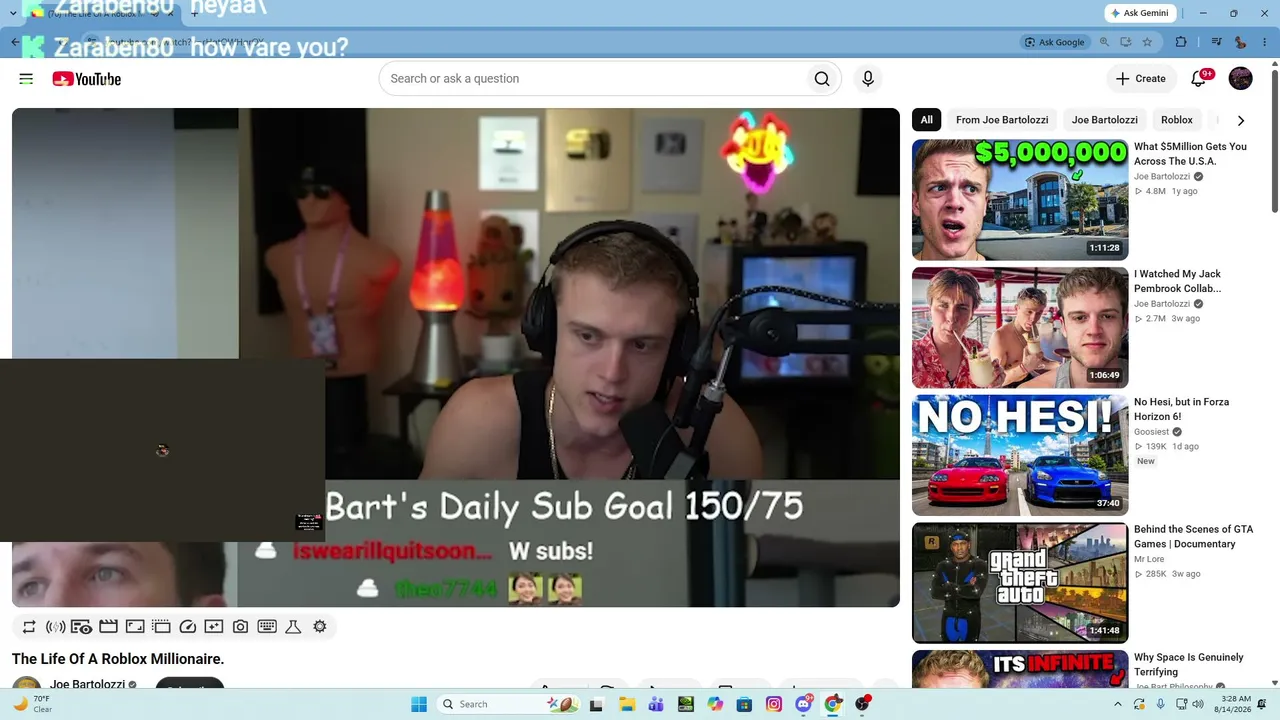Toggle the loop button under the video
The image size is (1280, 720).
click(29, 627)
